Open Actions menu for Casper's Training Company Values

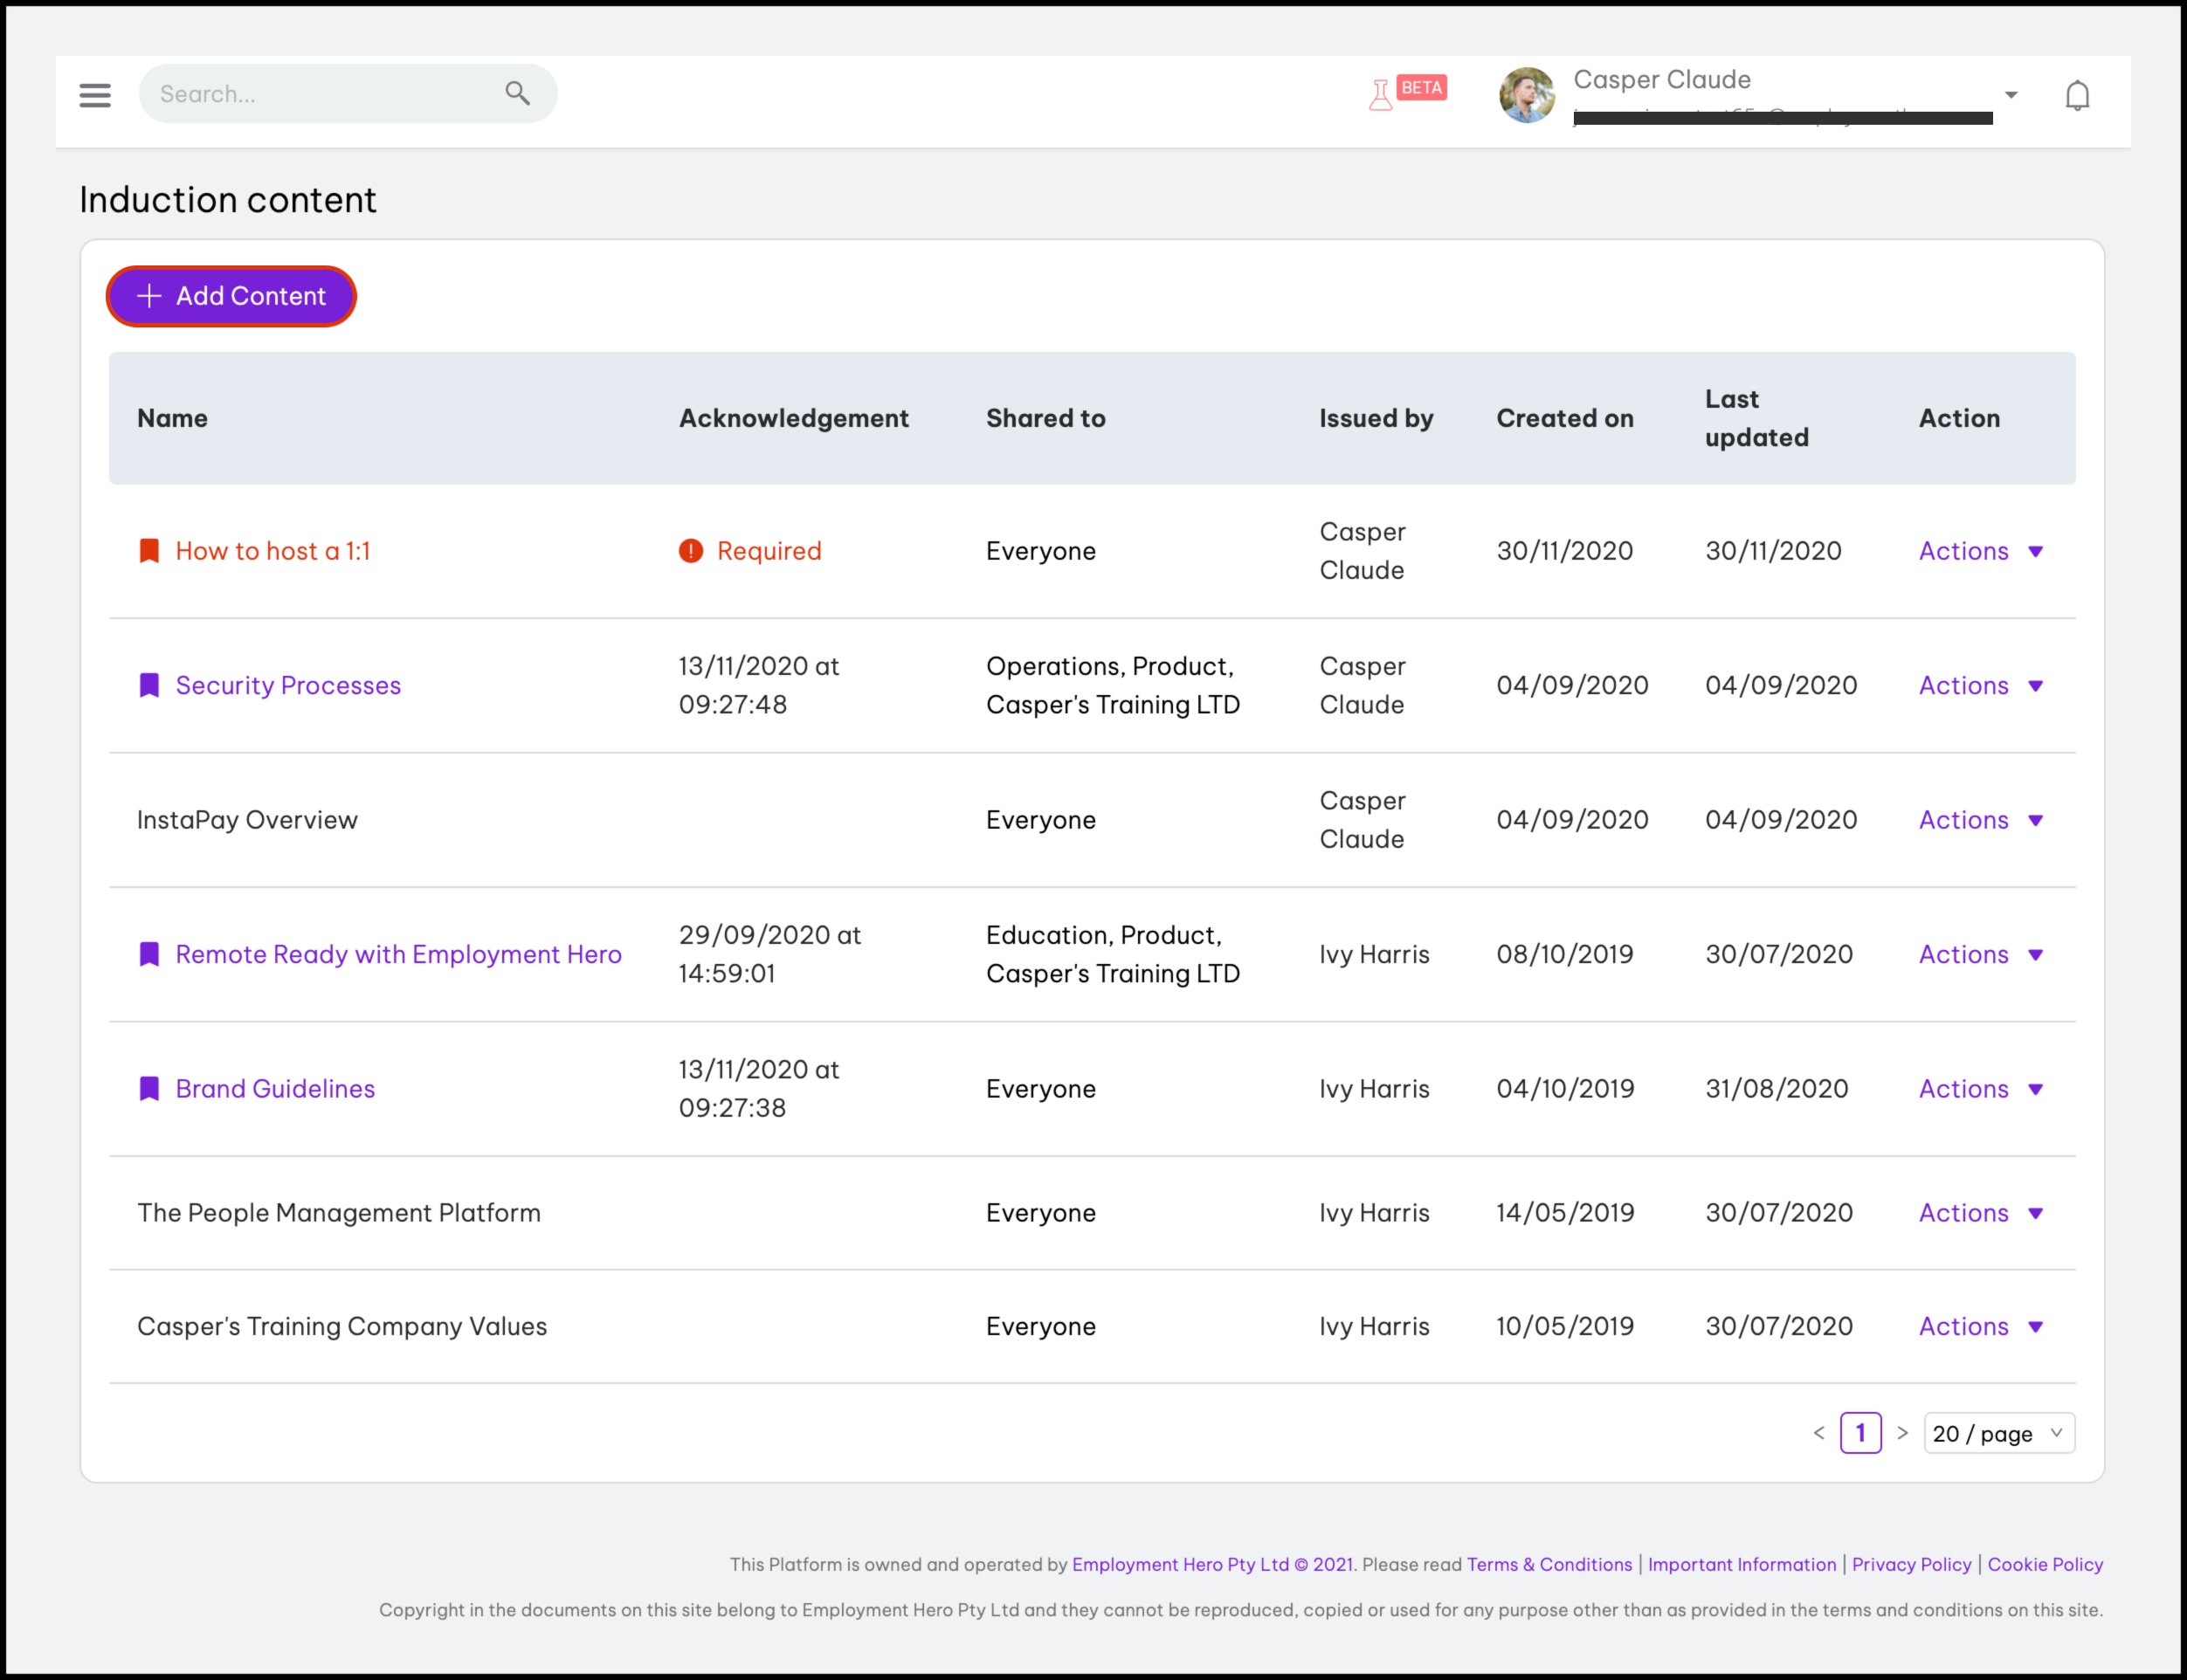[1980, 1326]
